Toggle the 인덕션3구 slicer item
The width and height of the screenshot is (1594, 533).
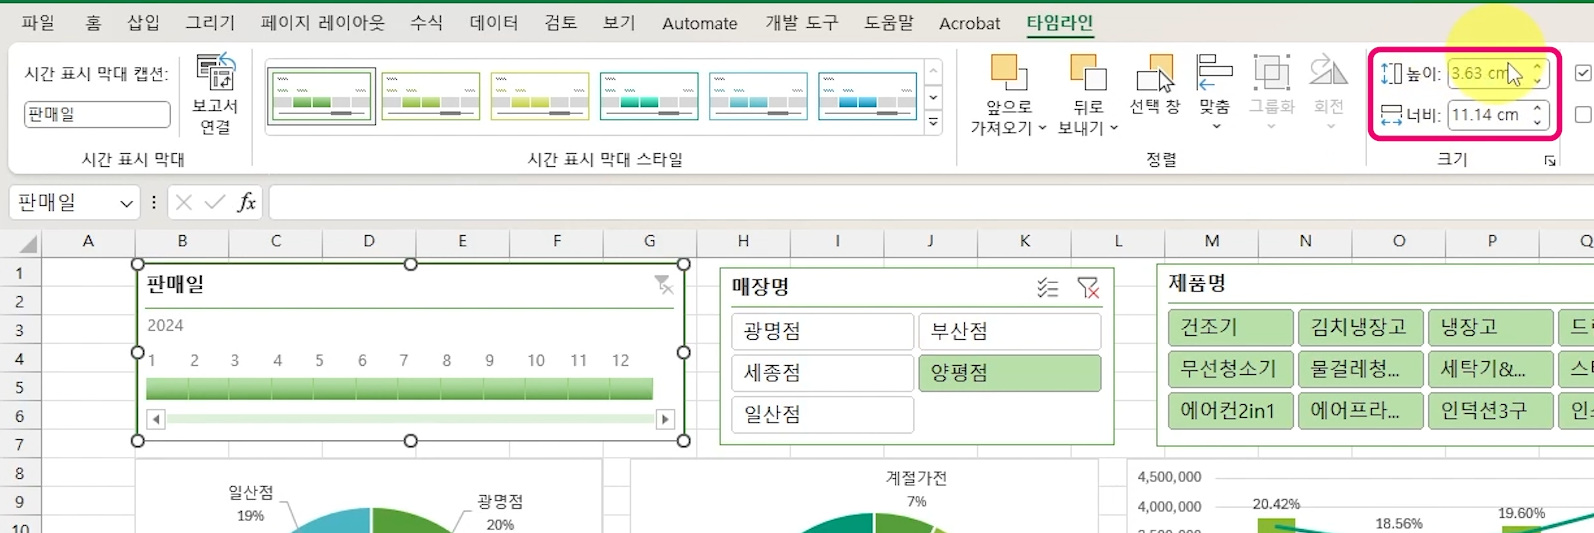coord(1491,411)
